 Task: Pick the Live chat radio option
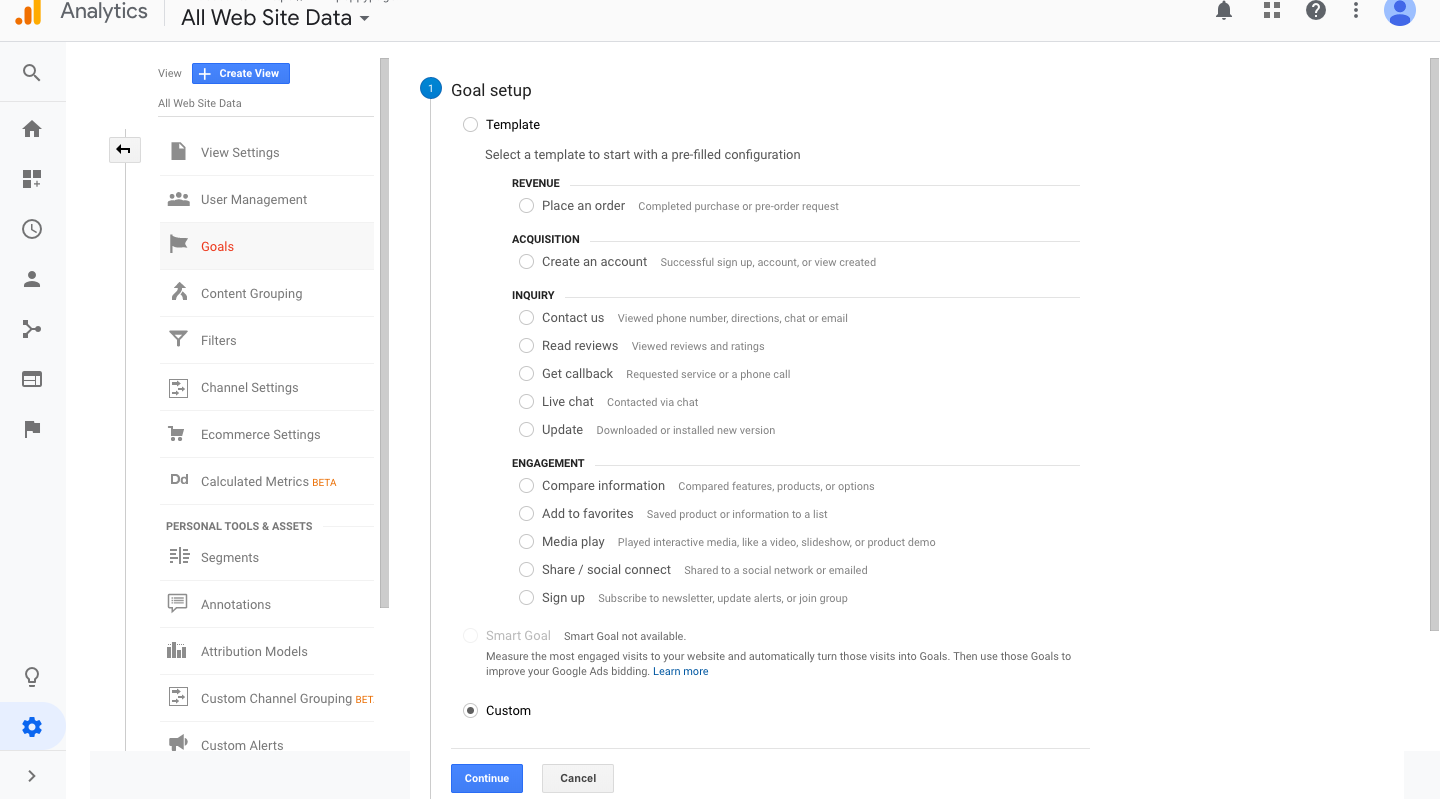click(x=526, y=402)
